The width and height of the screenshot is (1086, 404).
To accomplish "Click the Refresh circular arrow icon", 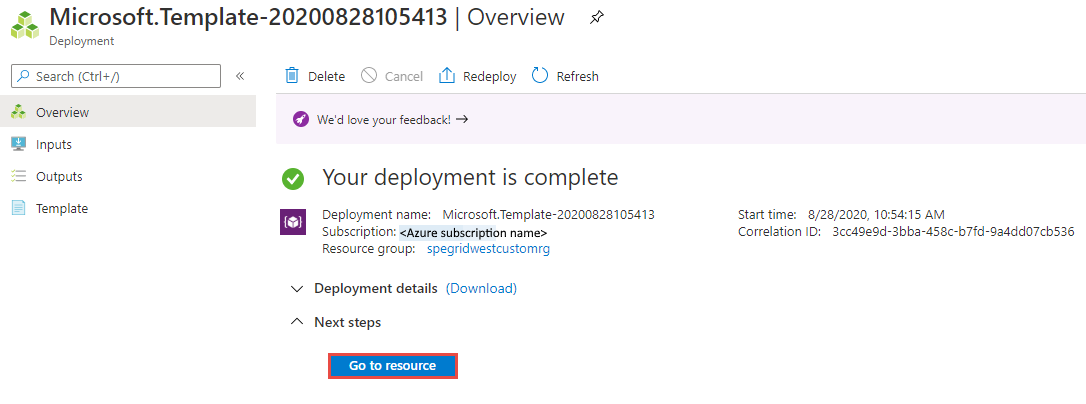I will (540, 76).
